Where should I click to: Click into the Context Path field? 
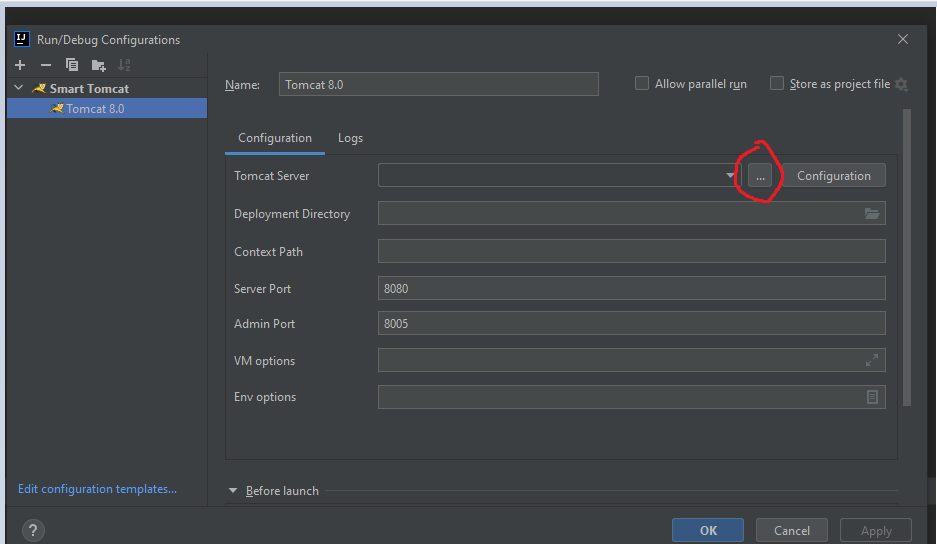pyautogui.click(x=632, y=252)
